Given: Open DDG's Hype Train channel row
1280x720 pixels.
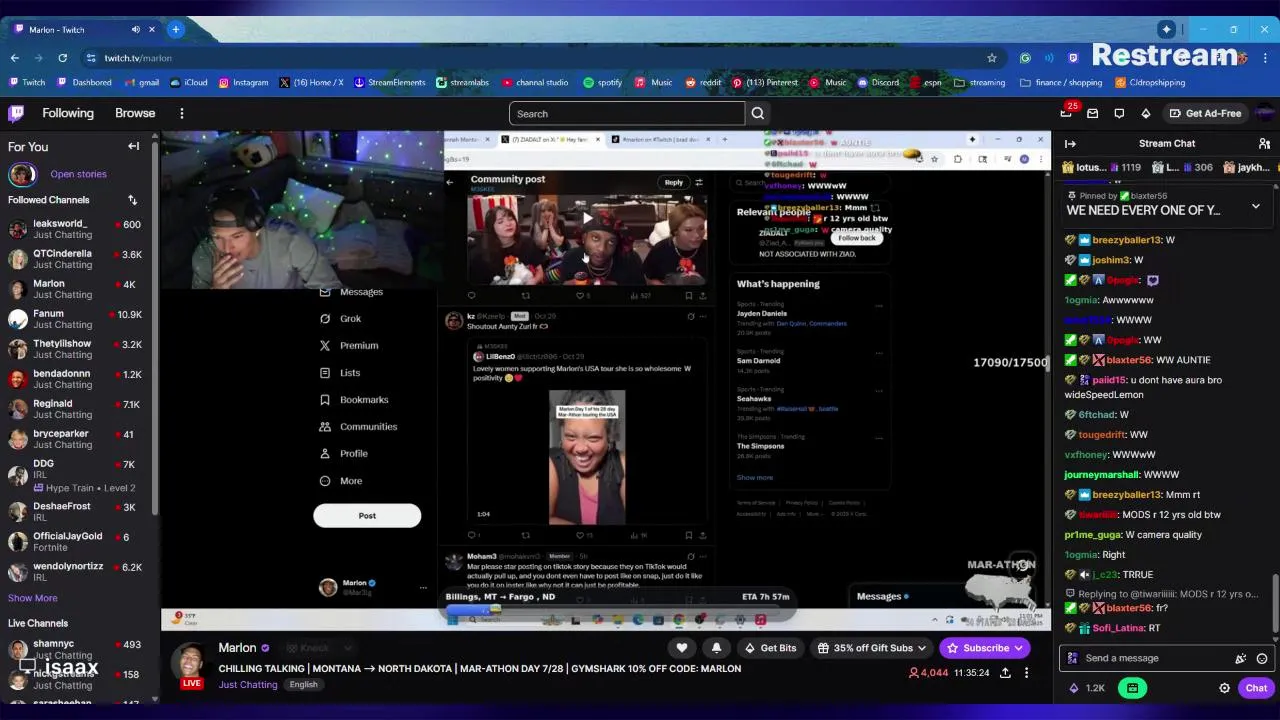Looking at the screenshot, I should (x=76, y=475).
